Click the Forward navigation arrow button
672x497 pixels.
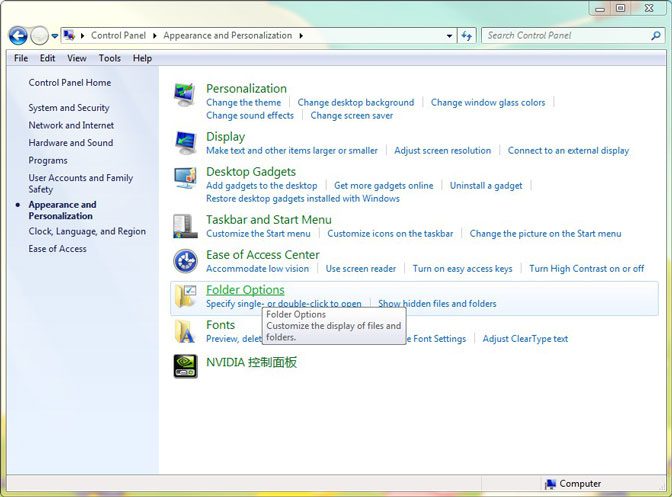[39, 36]
